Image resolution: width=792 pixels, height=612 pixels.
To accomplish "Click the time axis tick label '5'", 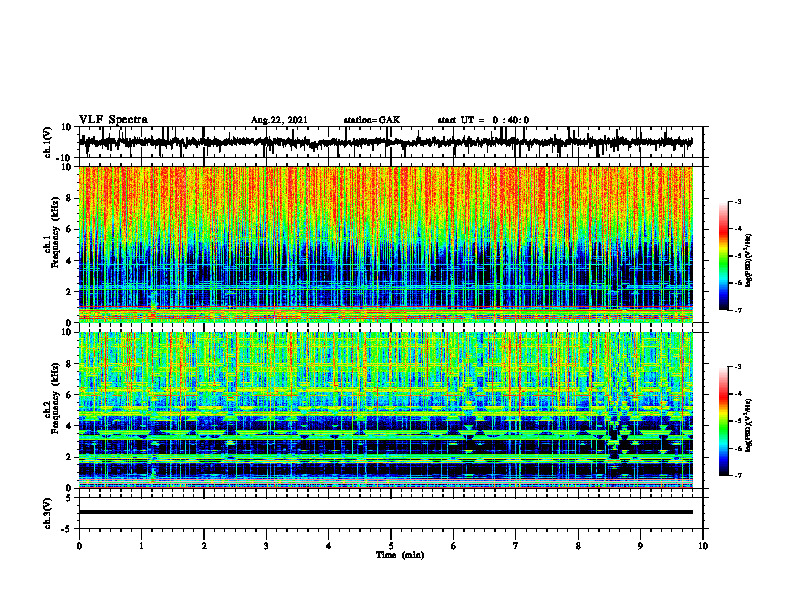I will (x=391, y=546).
